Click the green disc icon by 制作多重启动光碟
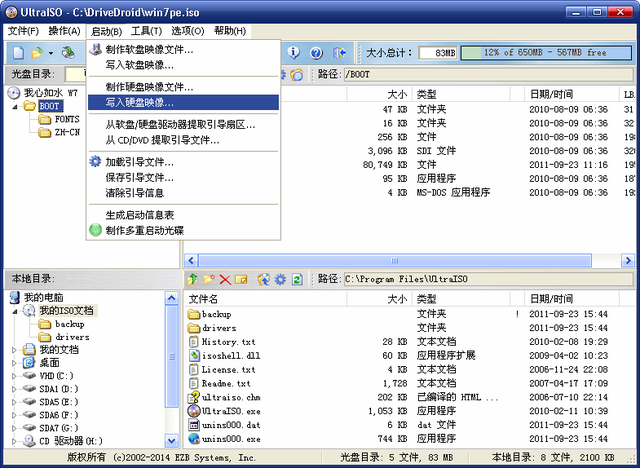 95,230
